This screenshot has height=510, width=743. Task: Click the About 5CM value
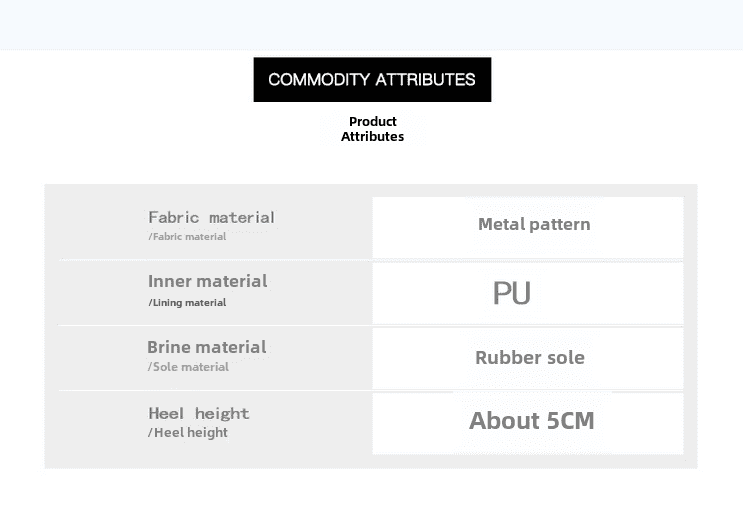pyautogui.click(x=531, y=421)
